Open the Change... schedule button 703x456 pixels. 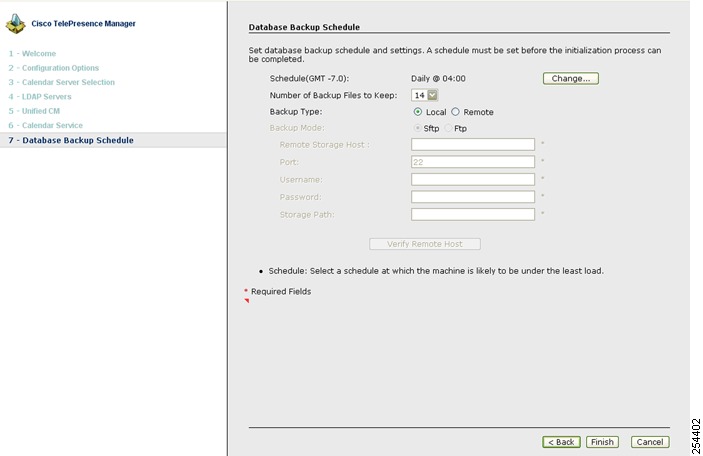pyautogui.click(x=570, y=78)
